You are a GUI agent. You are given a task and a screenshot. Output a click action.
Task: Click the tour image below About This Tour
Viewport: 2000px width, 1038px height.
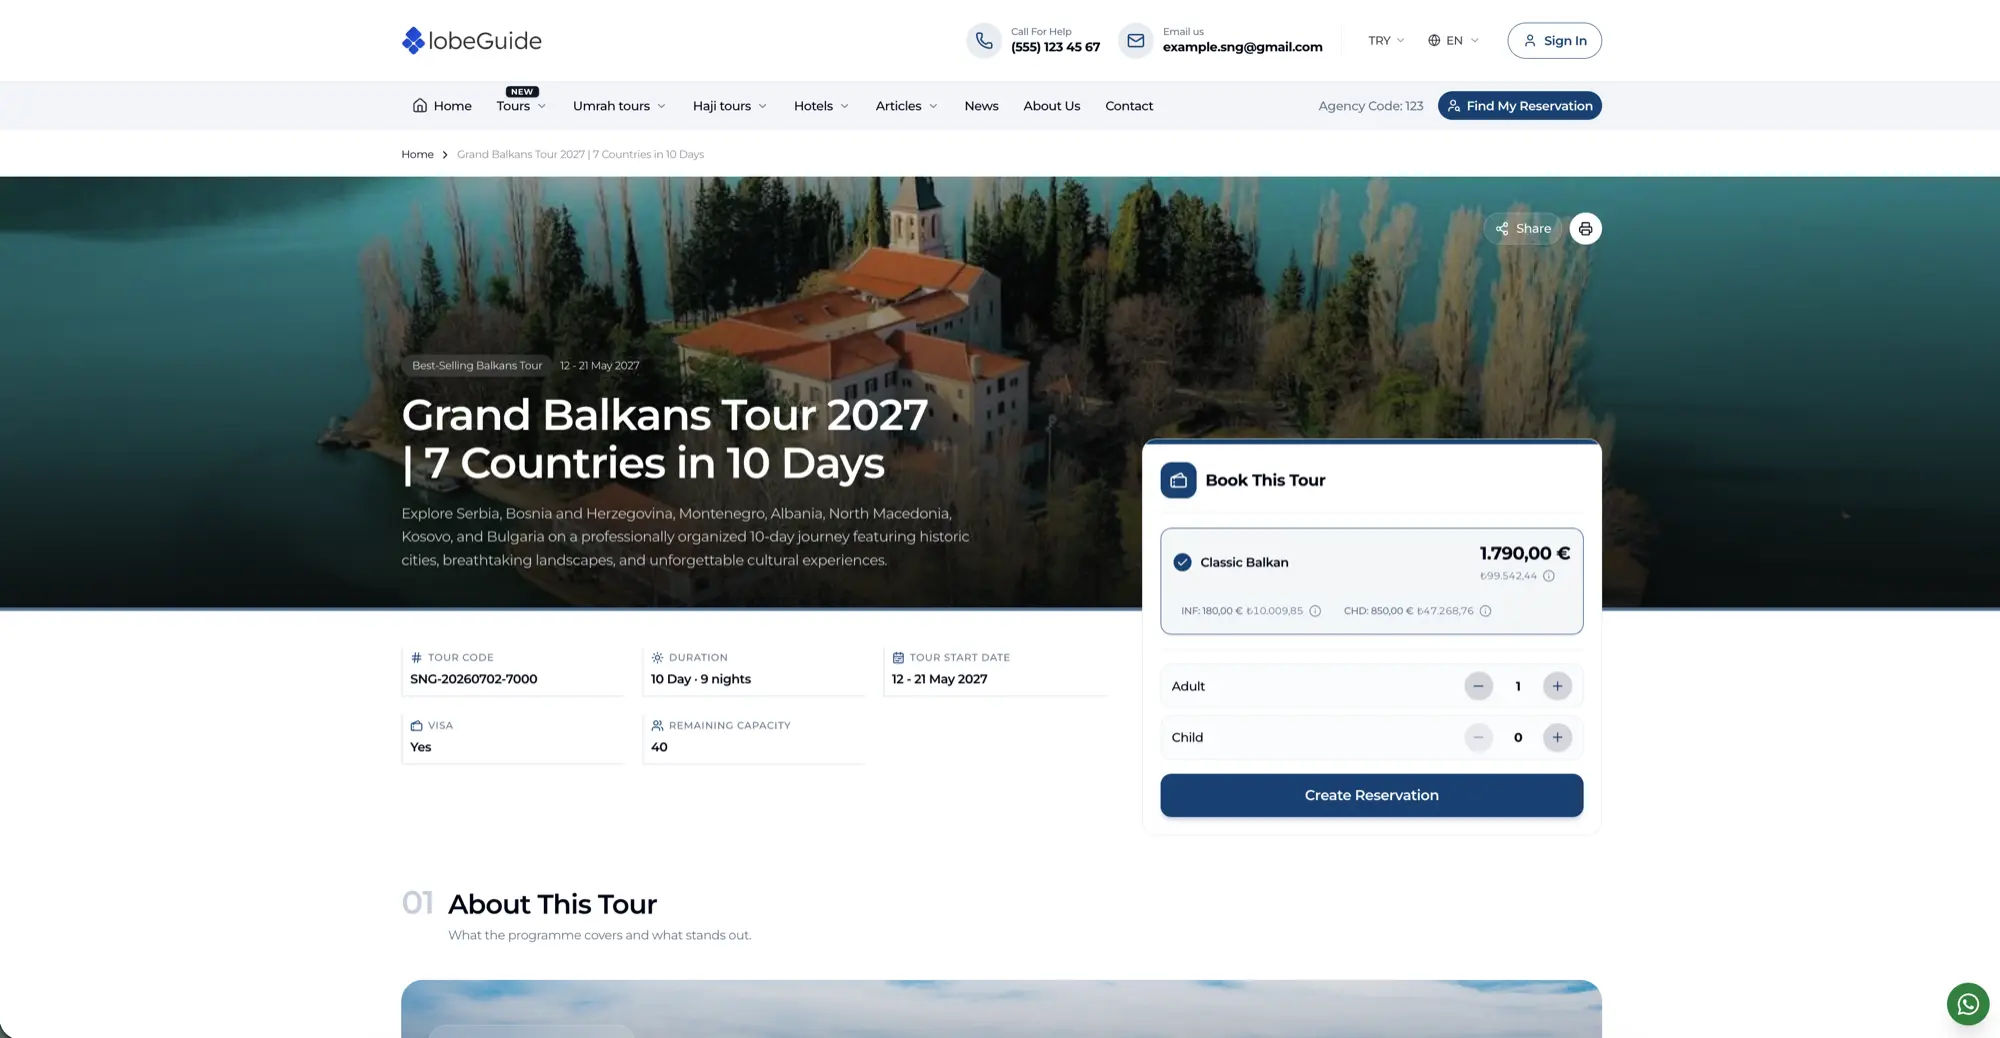coord(1001,1008)
